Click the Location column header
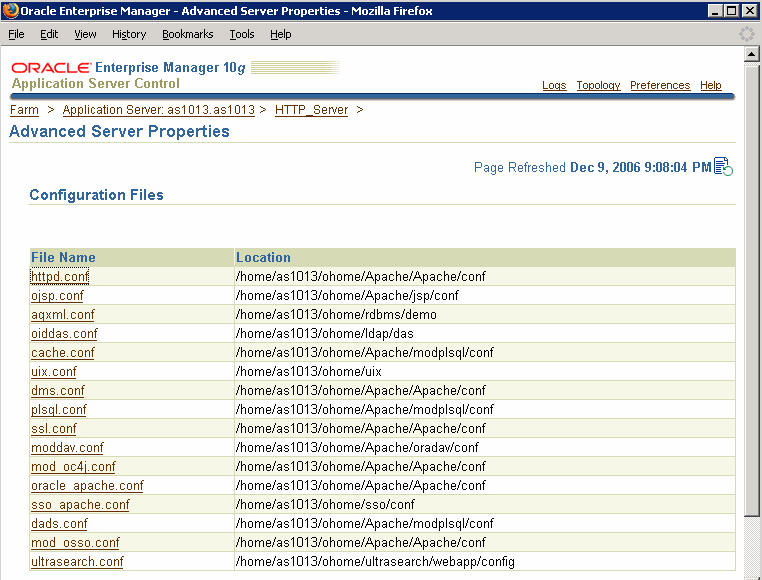This screenshot has height=580, width=762. tap(263, 257)
